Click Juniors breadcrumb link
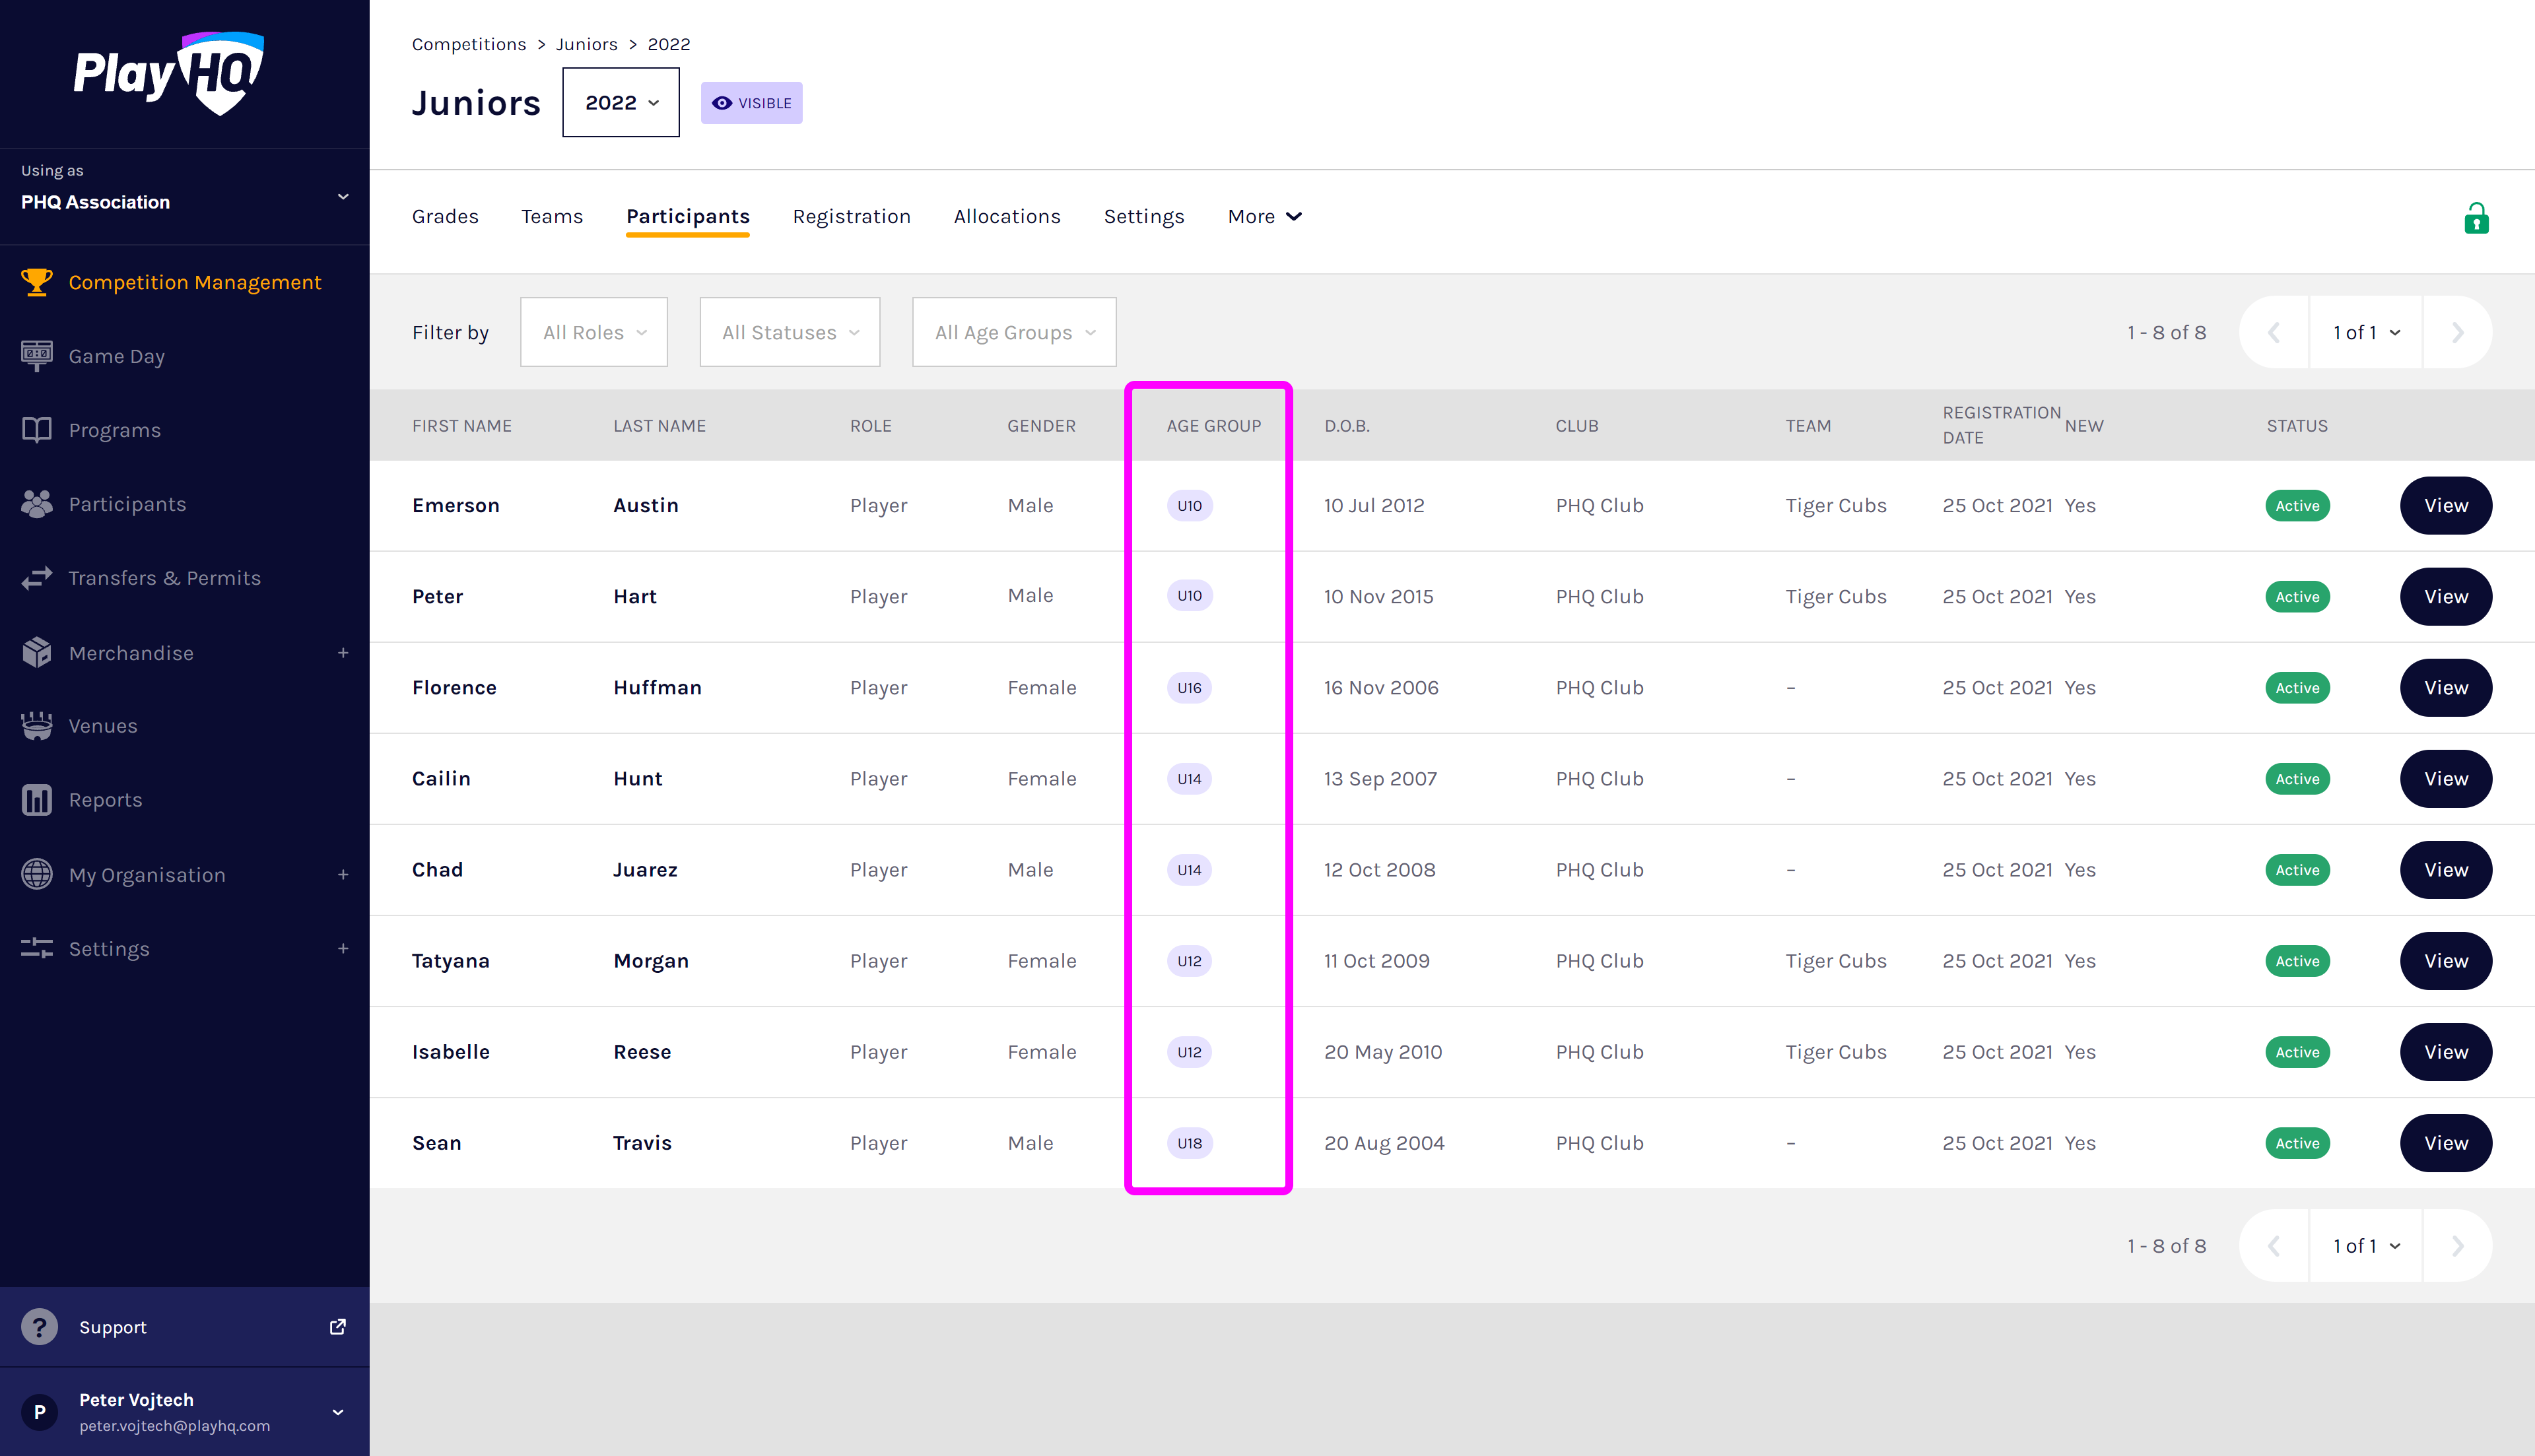The image size is (2535, 1456). click(x=586, y=44)
